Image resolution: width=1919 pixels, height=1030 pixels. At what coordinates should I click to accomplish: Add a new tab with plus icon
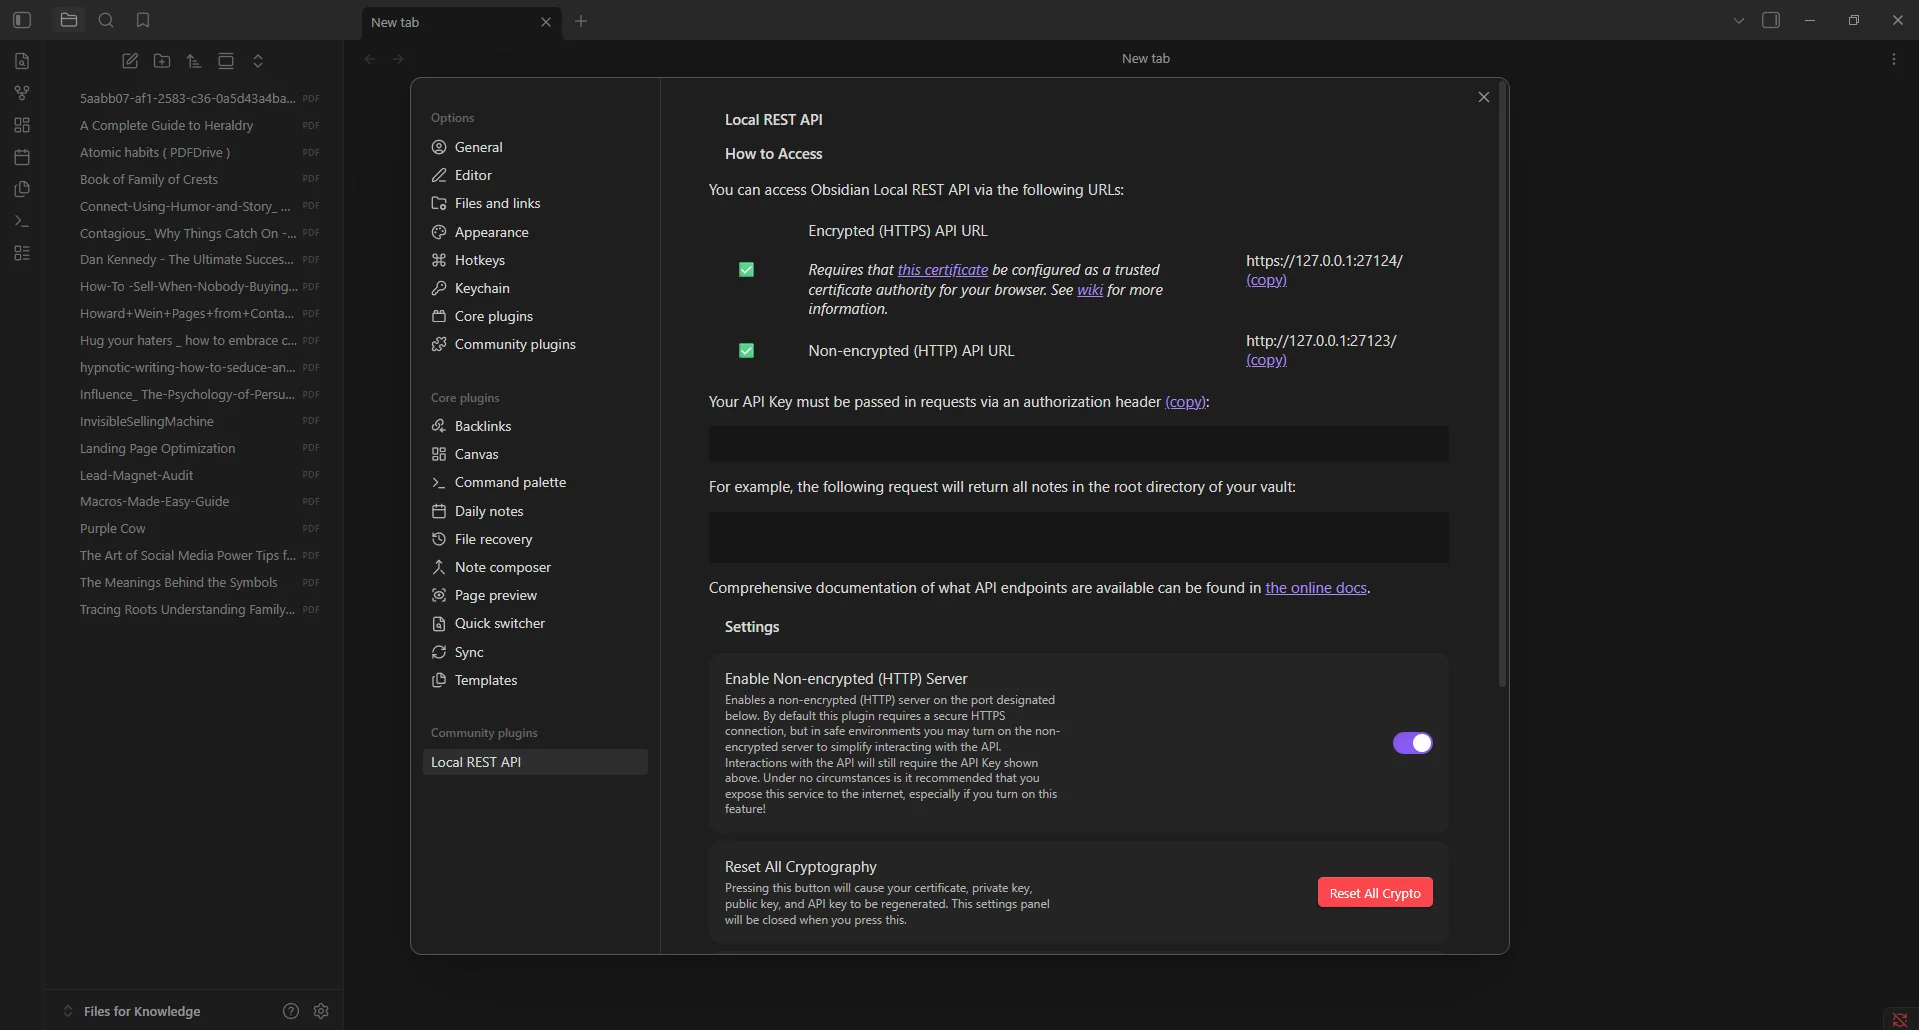tap(581, 21)
